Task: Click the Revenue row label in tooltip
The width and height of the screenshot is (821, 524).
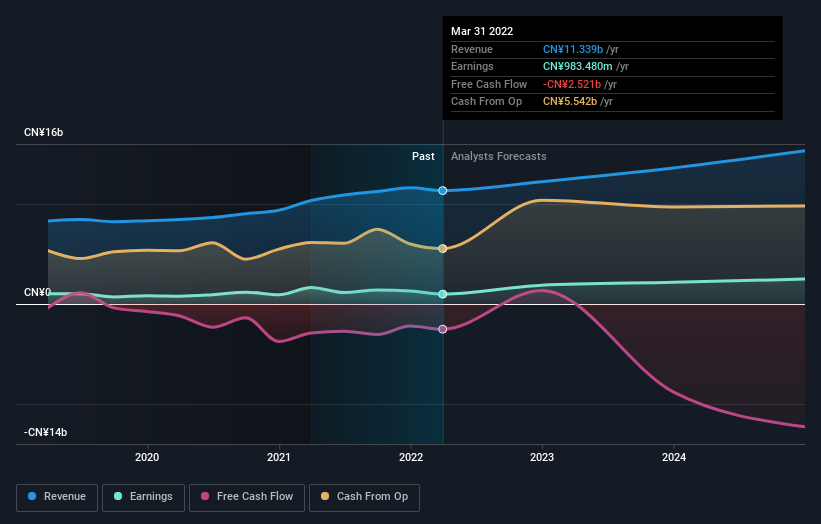Action: pyautogui.click(x=472, y=49)
